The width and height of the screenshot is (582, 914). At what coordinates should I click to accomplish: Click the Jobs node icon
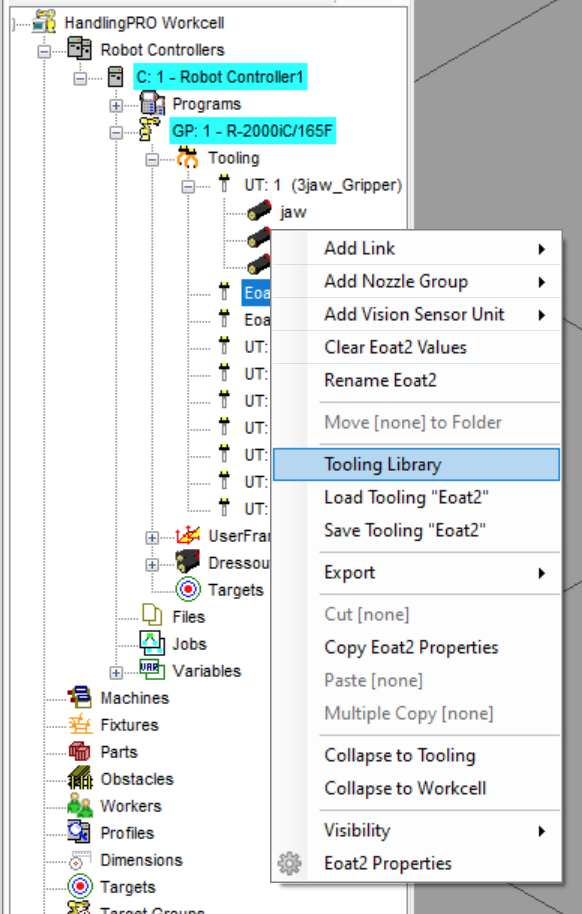(152, 644)
